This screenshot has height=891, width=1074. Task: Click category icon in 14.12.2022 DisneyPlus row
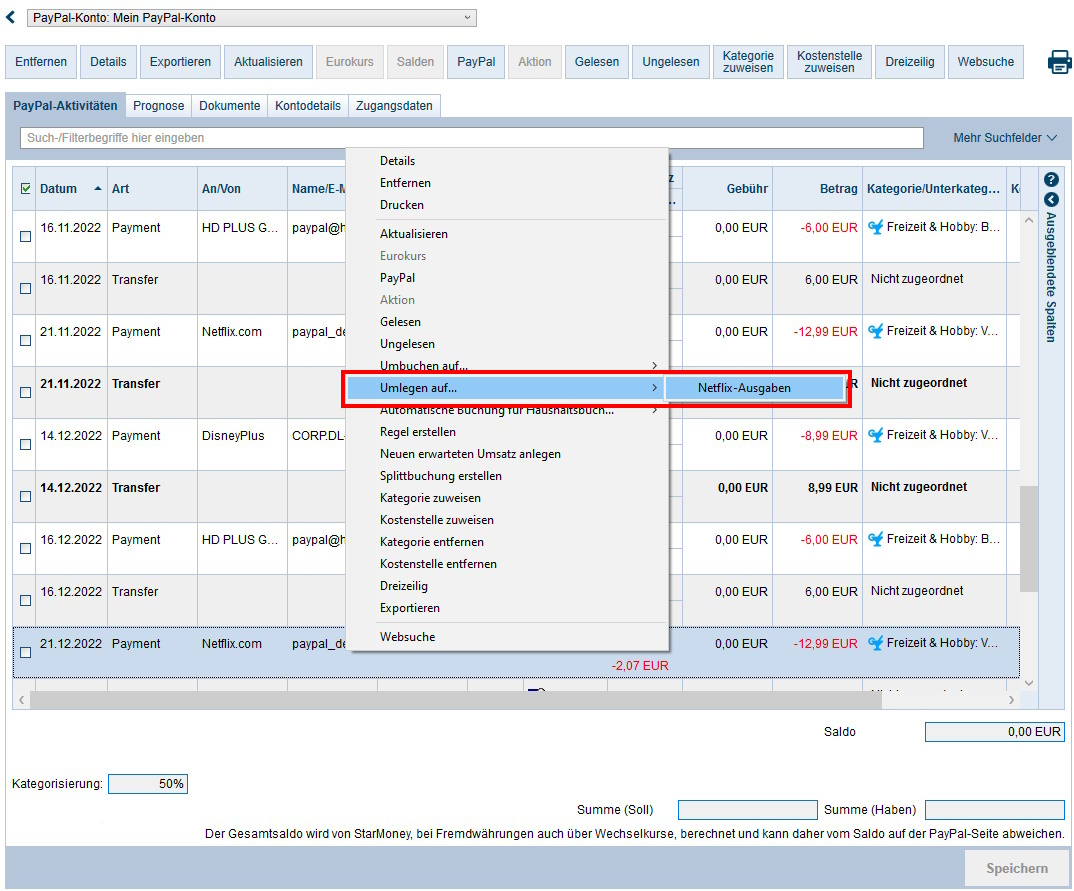click(876, 436)
